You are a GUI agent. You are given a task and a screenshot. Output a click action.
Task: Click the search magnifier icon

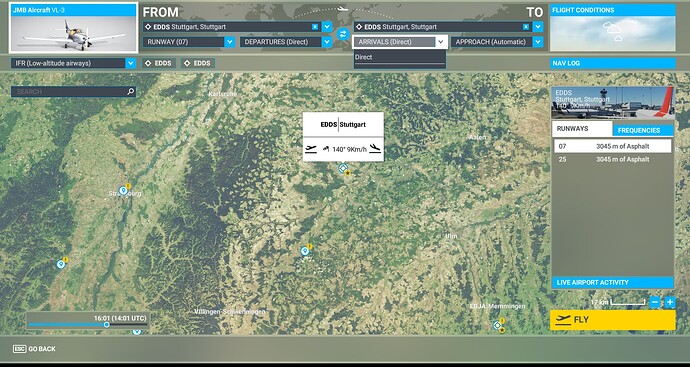(x=130, y=92)
